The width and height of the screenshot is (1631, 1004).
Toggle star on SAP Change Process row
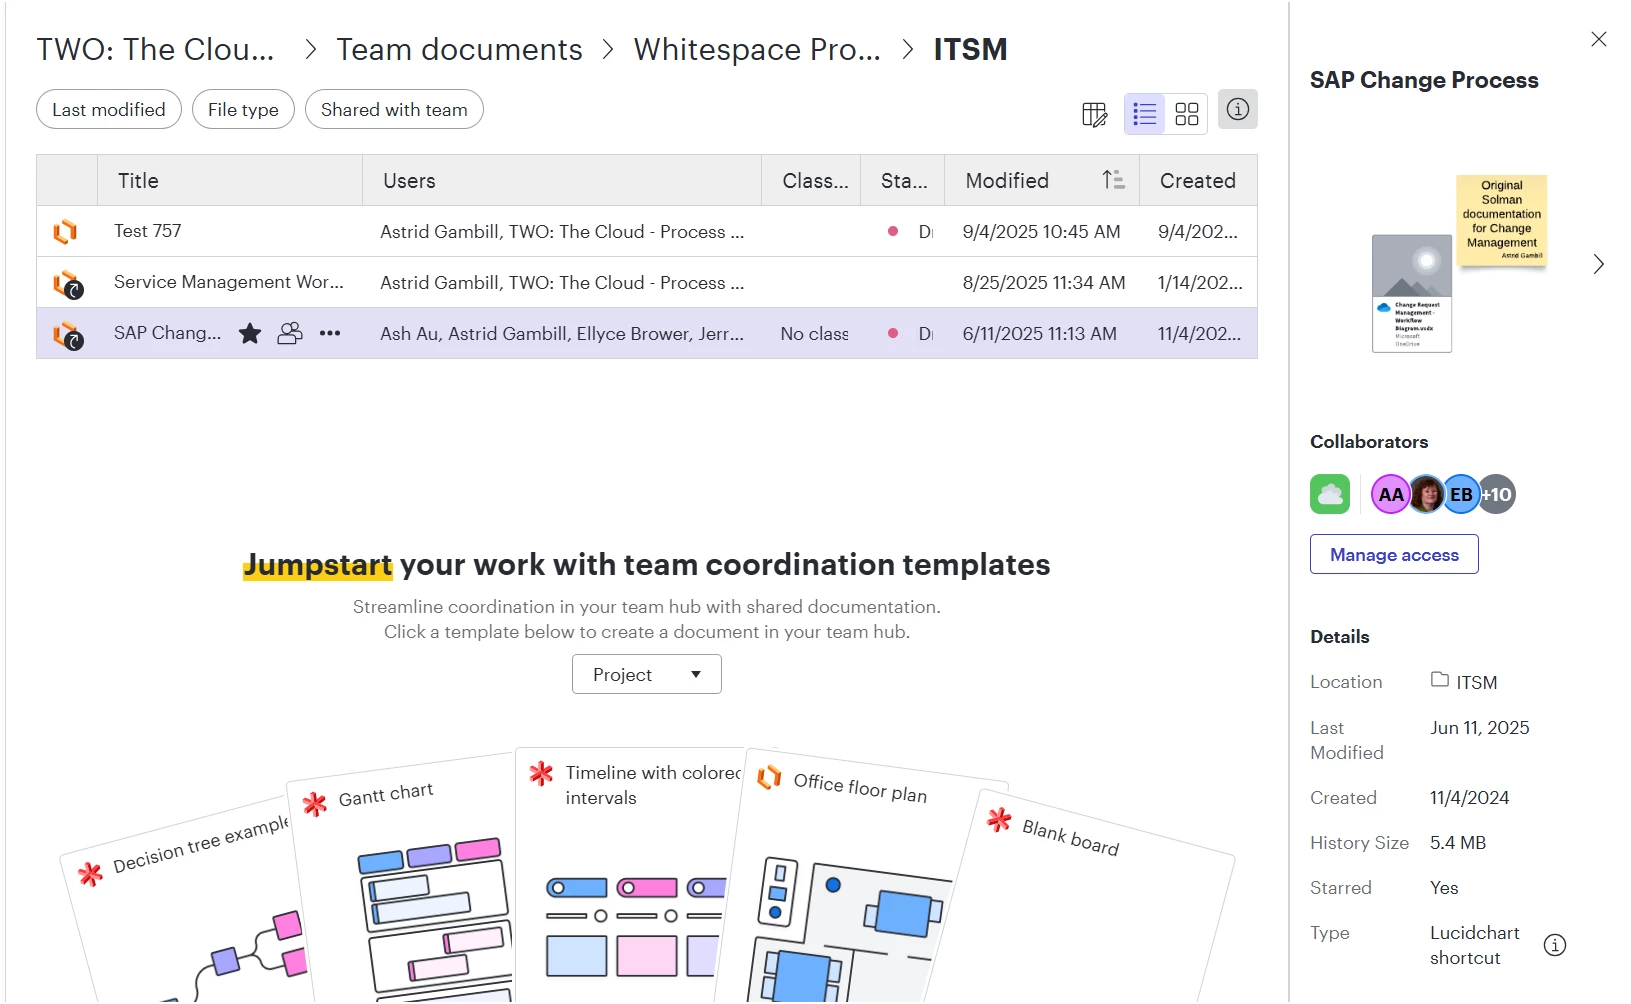tap(250, 333)
